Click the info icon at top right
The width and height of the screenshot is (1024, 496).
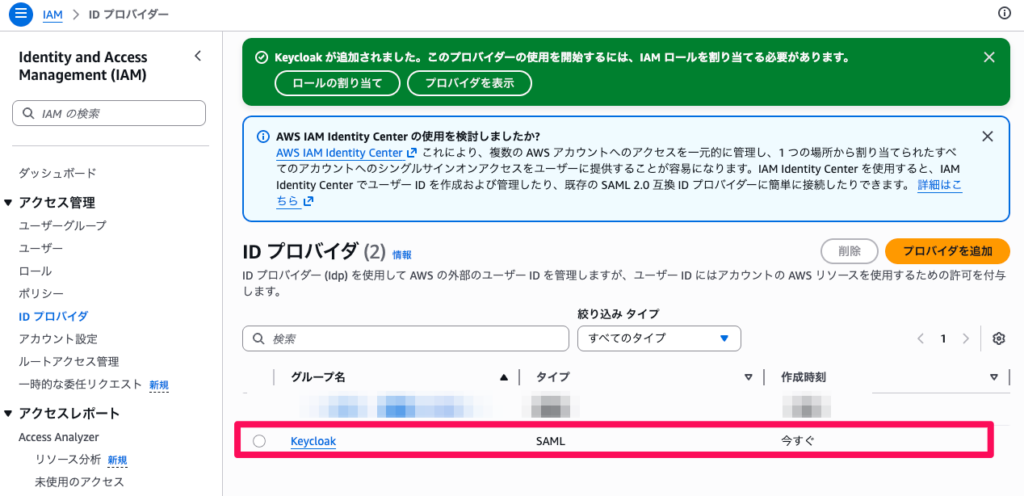(x=1004, y=14)
